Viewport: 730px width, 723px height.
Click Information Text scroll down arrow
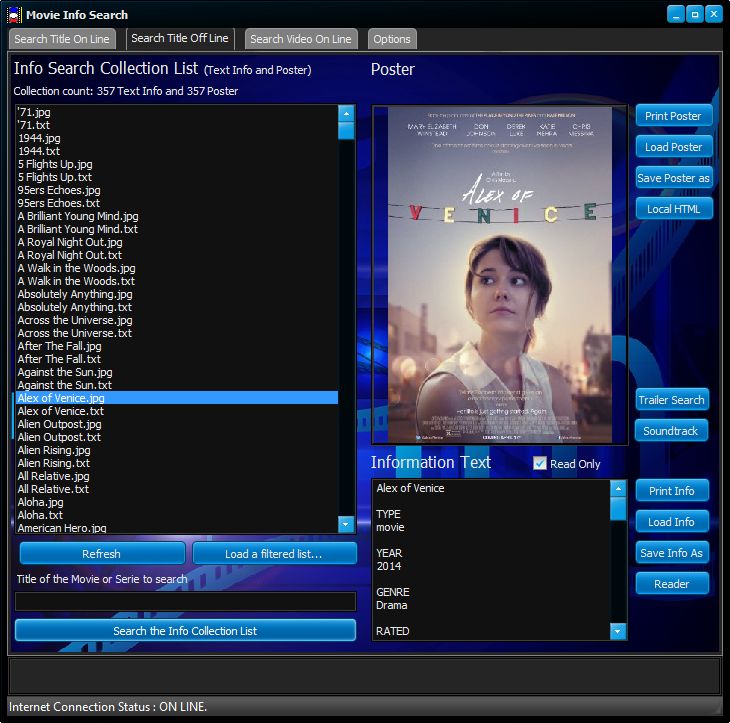pos(618,631)
